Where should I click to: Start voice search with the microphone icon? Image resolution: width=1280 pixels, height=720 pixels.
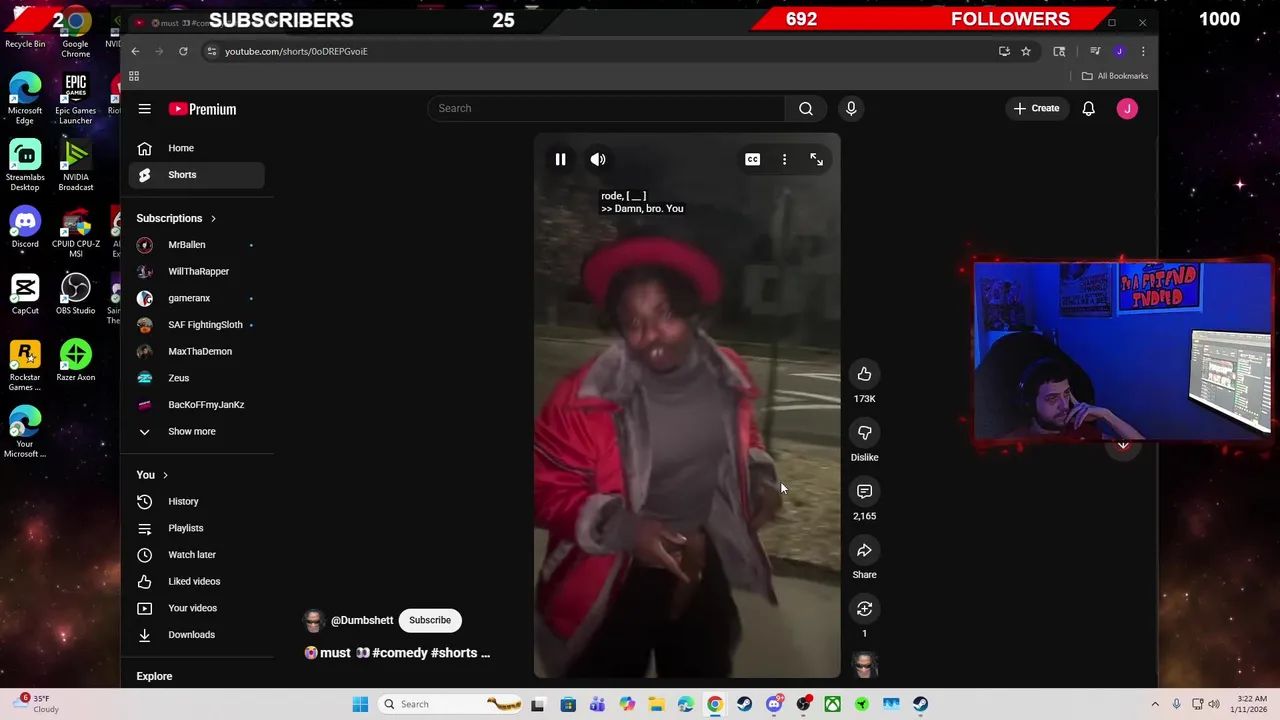(851, 108)
